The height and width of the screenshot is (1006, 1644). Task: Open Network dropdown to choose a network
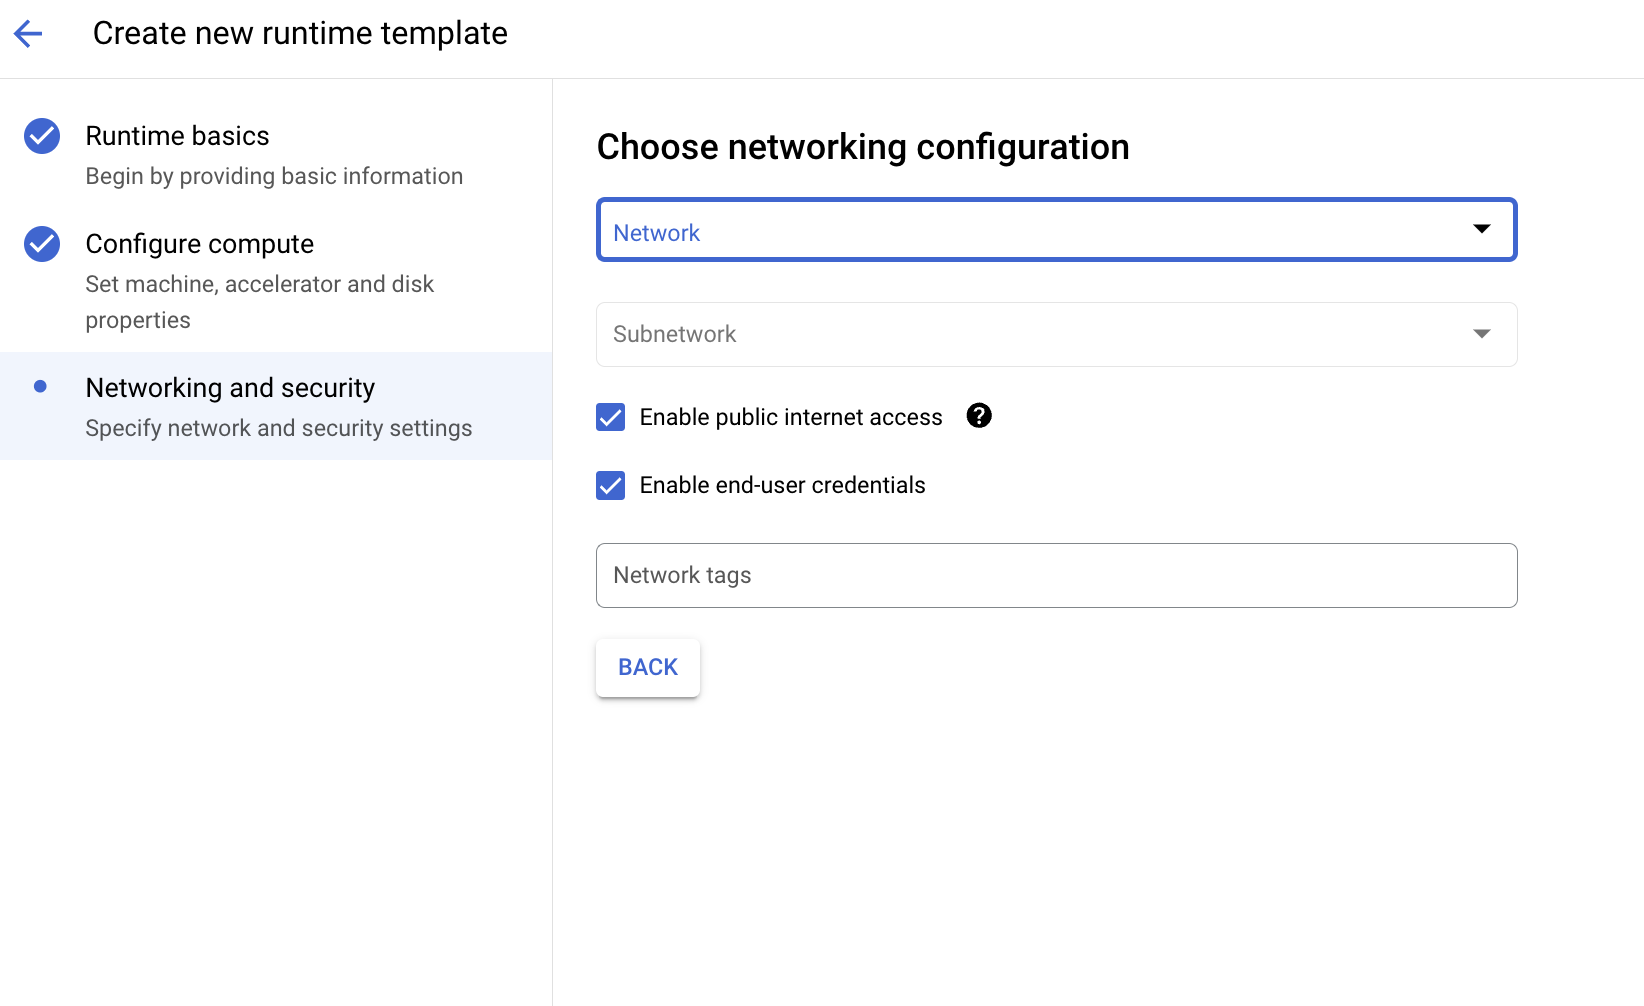click(1056, 230)
